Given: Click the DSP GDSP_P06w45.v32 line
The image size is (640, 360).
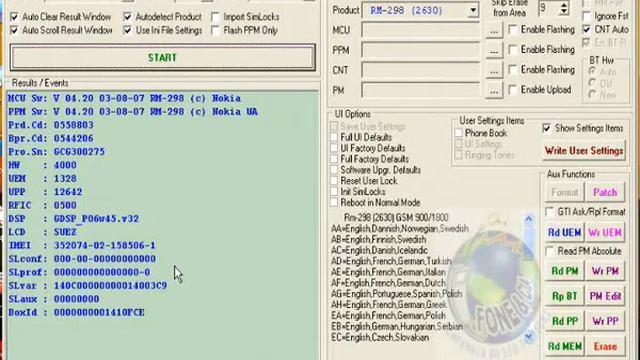Looking at the screenshot, I should [73, 219].
